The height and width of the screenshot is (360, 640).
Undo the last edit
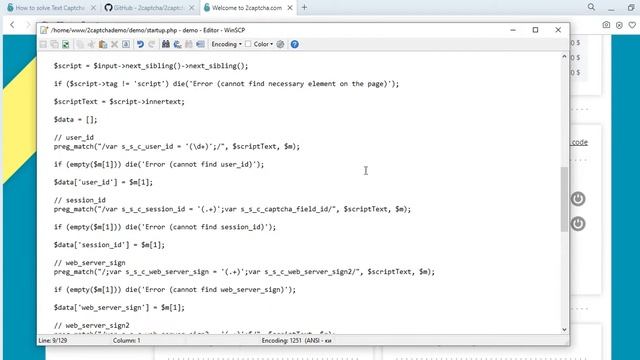[x=140, y=44]
